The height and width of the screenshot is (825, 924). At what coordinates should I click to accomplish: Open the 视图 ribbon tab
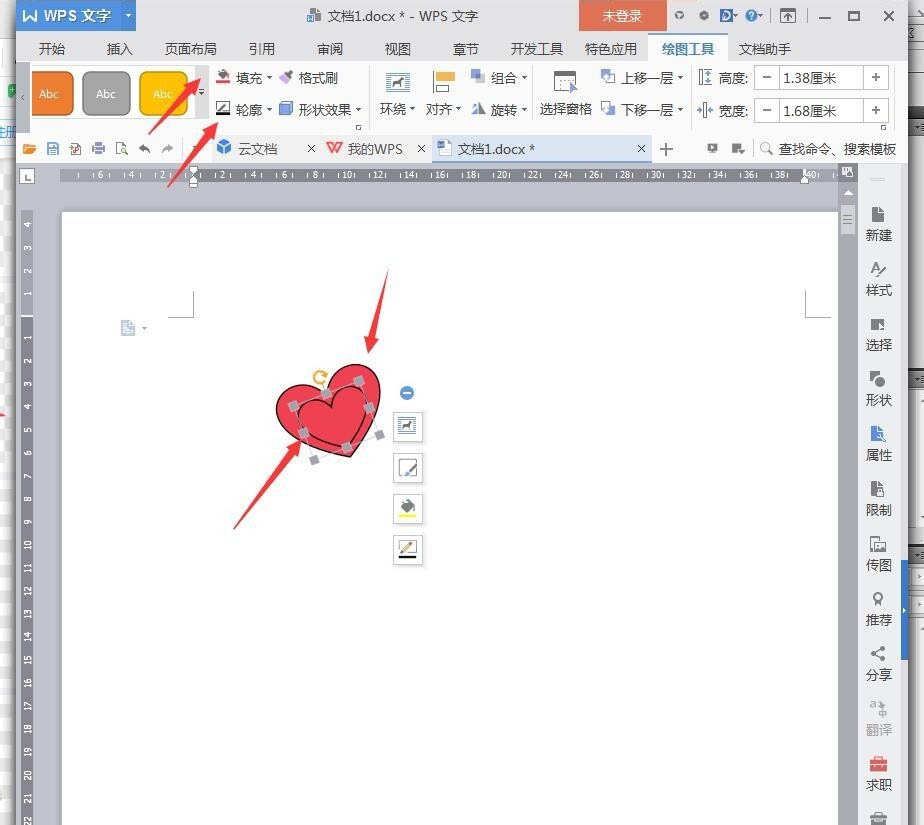398,49
